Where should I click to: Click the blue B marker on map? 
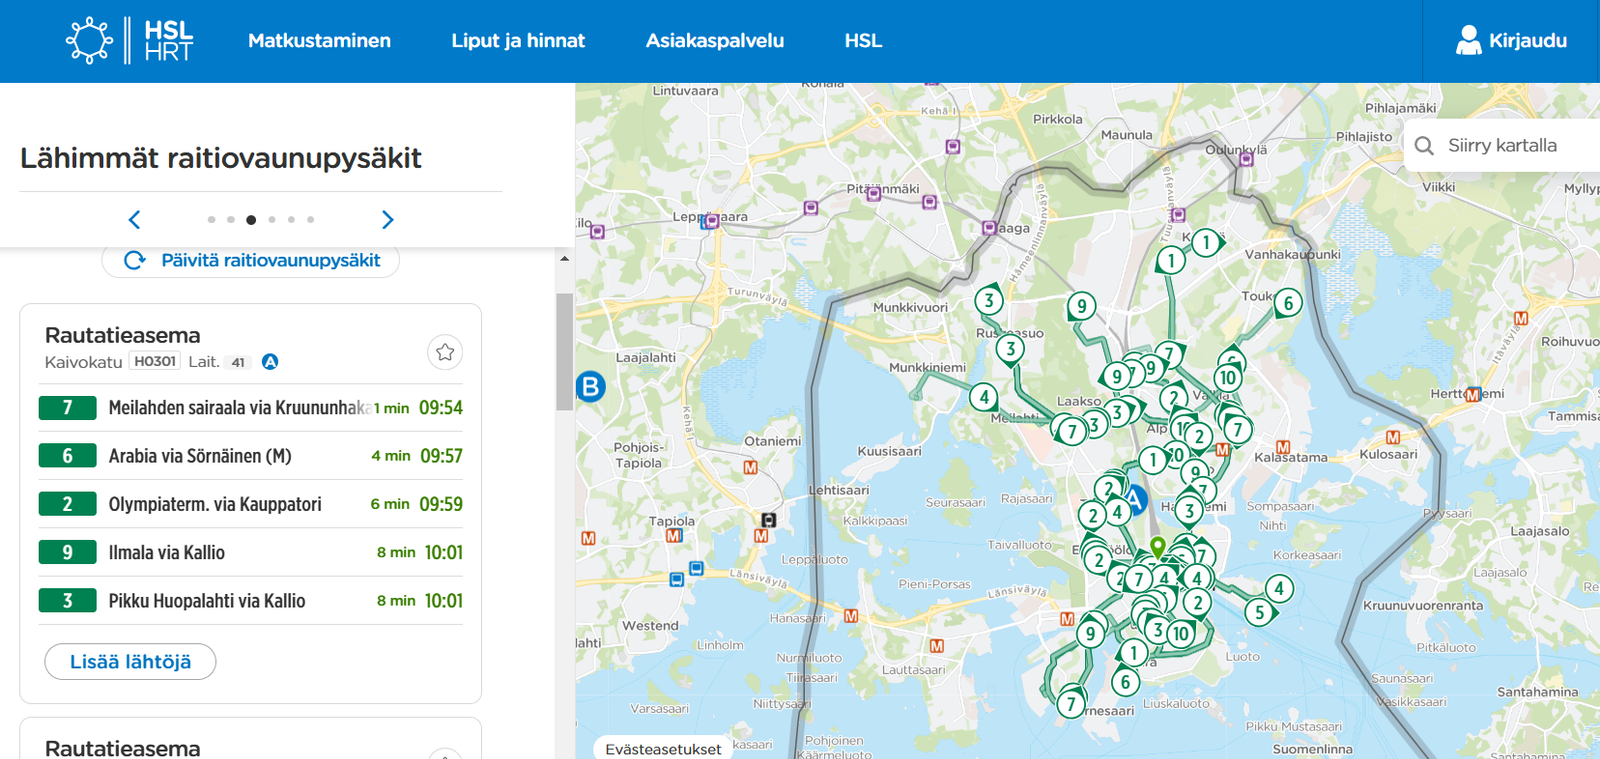(x=591, y=387)
